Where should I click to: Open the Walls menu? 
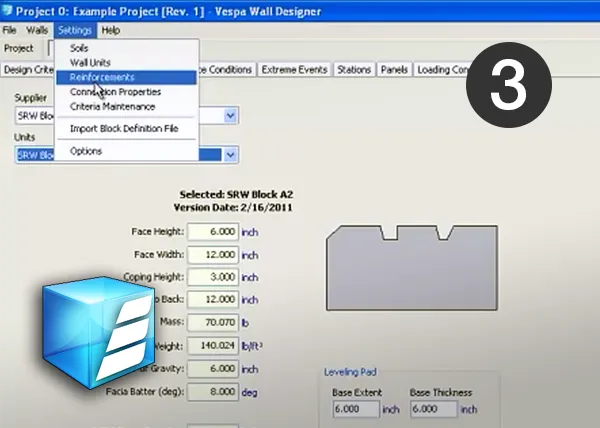tap(37, 30)
